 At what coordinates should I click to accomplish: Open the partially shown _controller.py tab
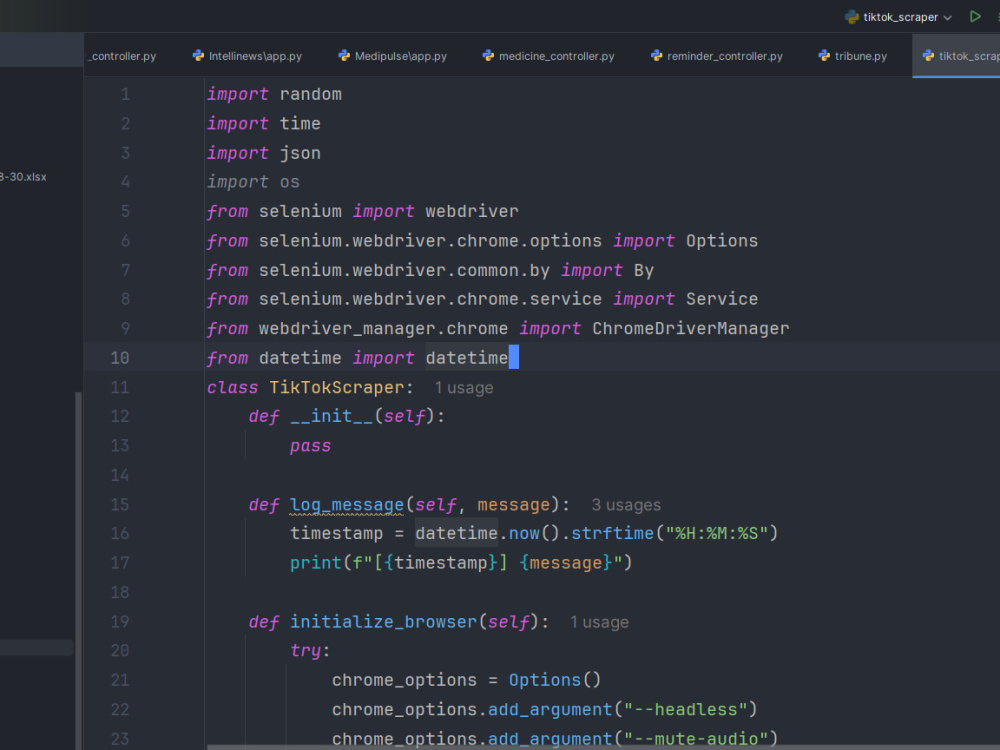pyautogui.click(x=121, y=56)
